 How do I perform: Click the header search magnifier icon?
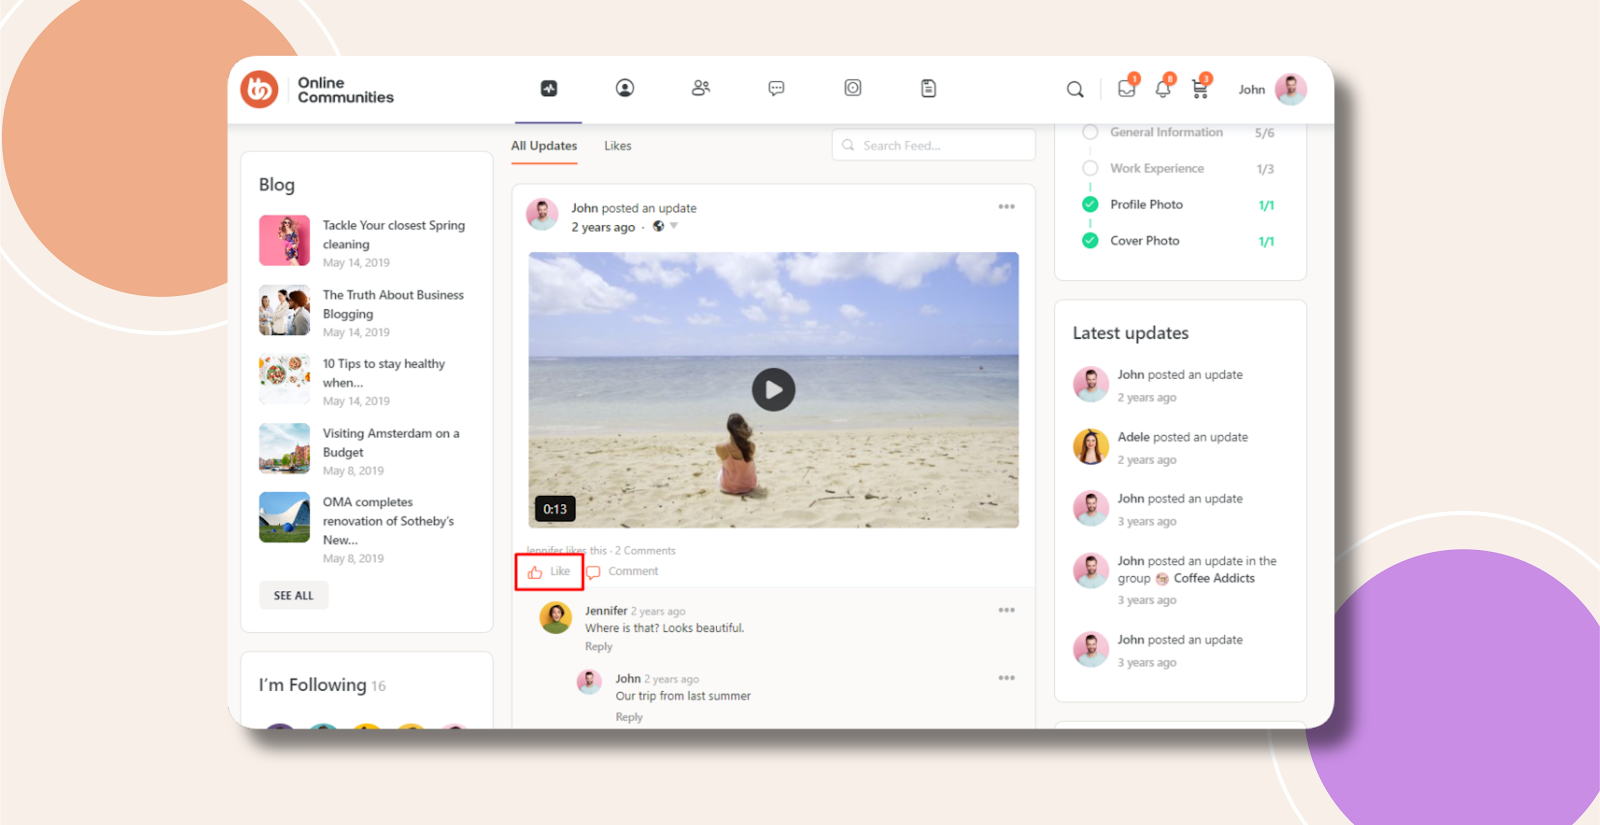1075,89
